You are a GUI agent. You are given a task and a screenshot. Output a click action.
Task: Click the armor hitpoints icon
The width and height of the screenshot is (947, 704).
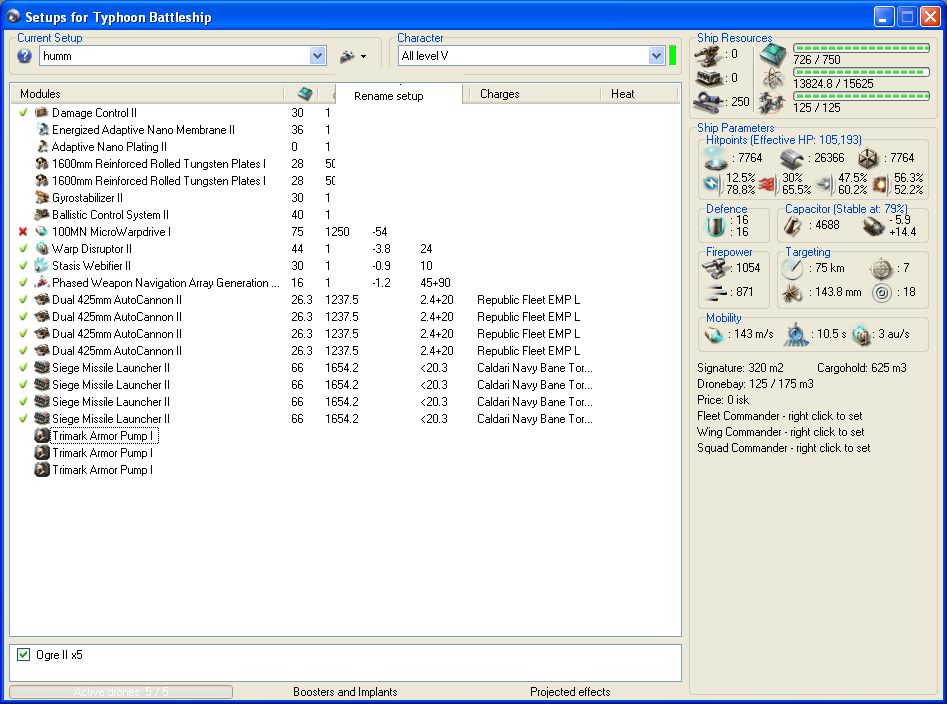[793, 158]
